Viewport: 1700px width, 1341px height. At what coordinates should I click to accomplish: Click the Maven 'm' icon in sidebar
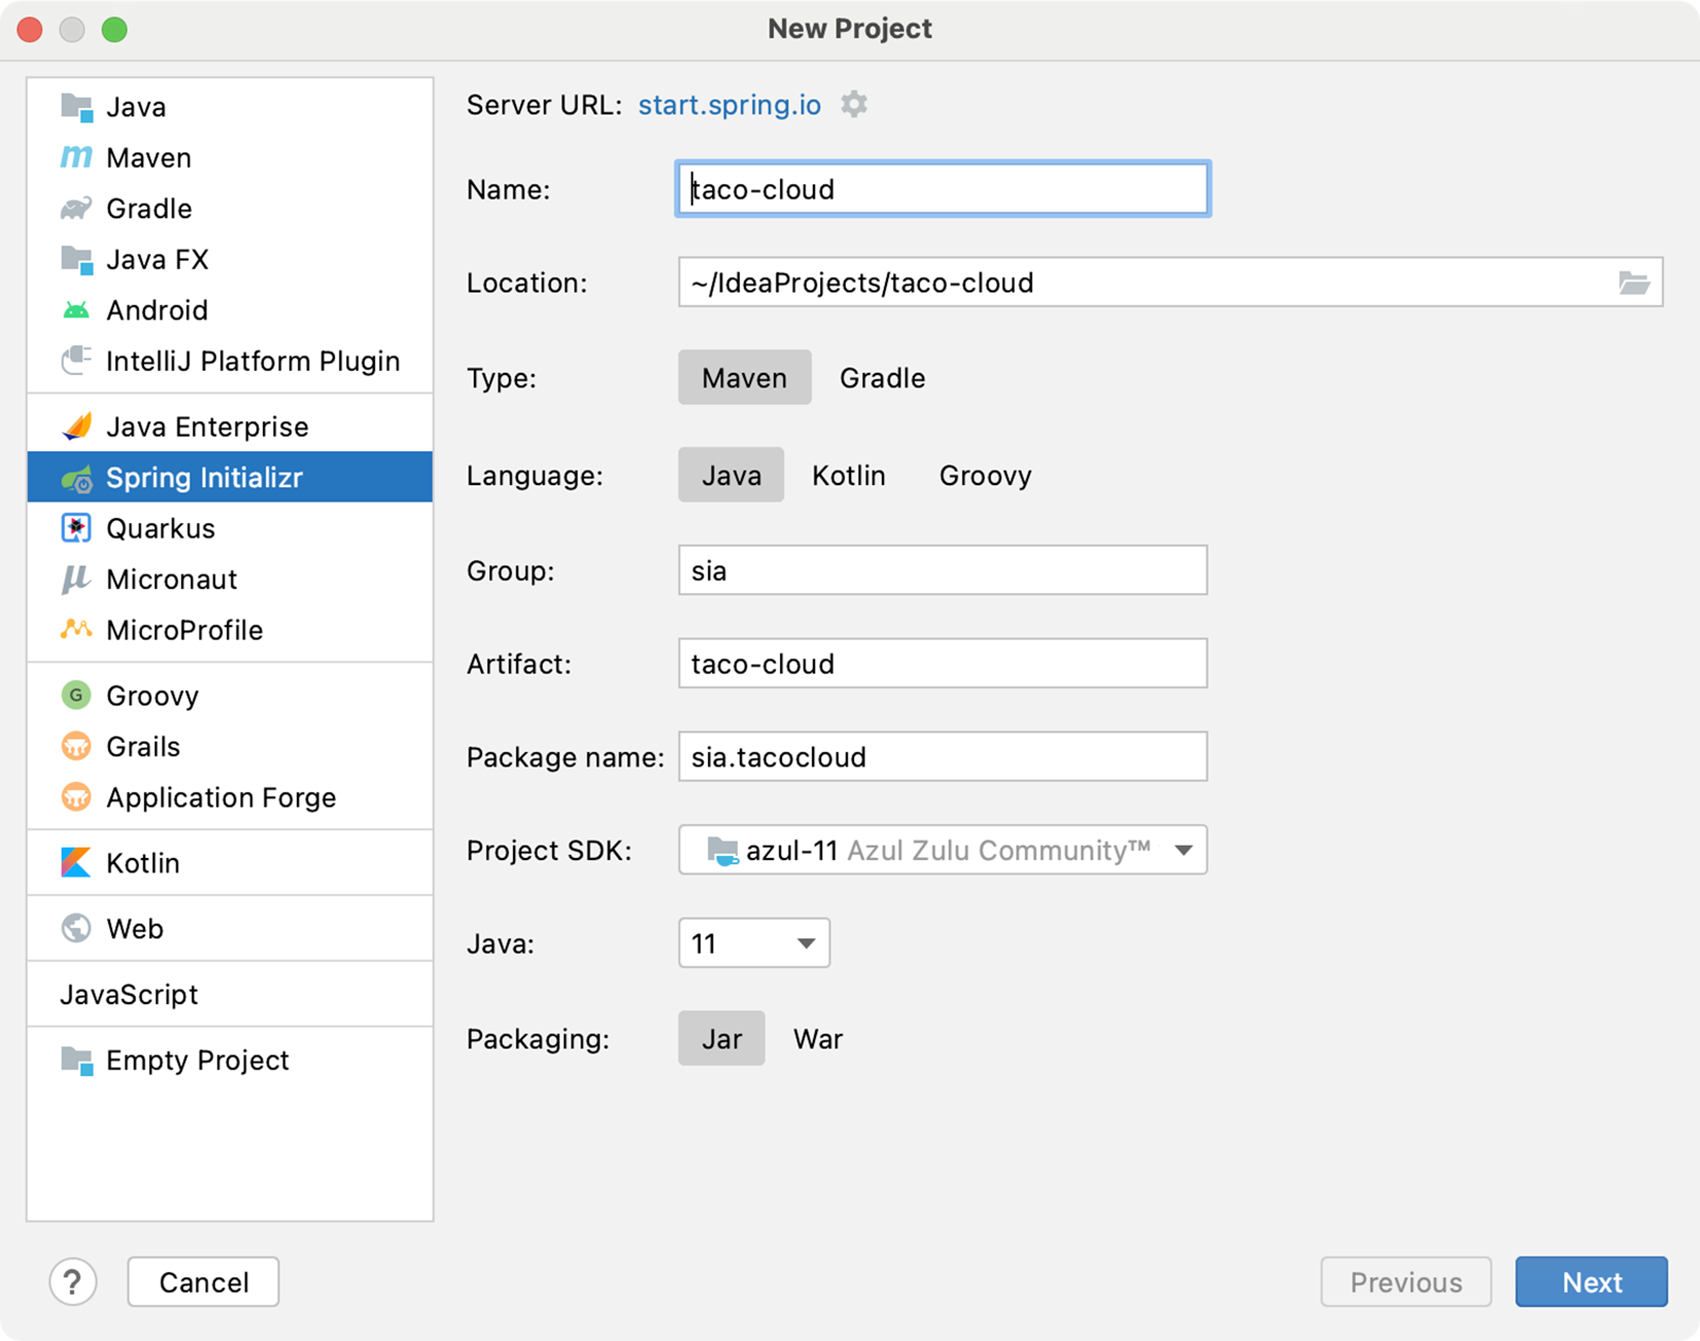click(77, 158)
